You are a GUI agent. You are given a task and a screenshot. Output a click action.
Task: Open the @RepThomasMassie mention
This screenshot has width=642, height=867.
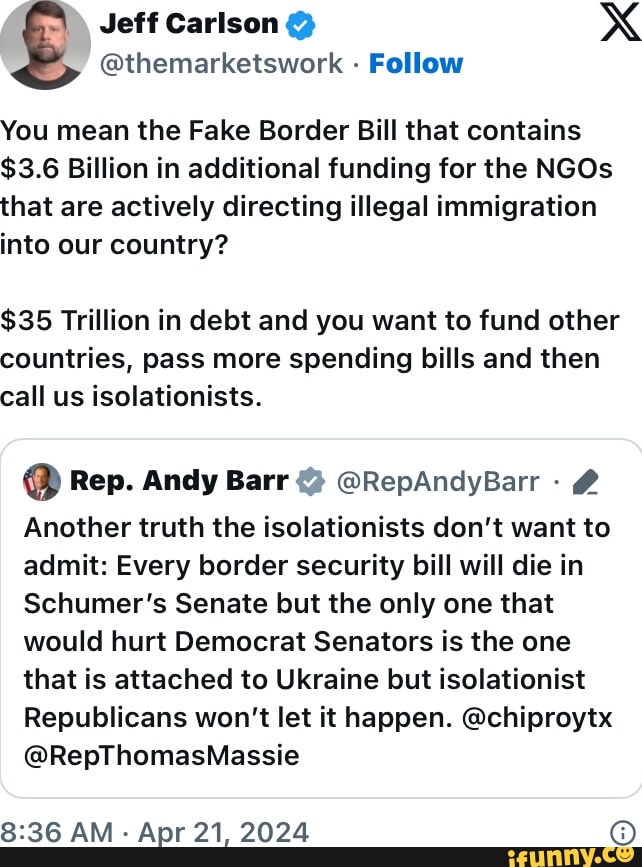coord(160,755)
